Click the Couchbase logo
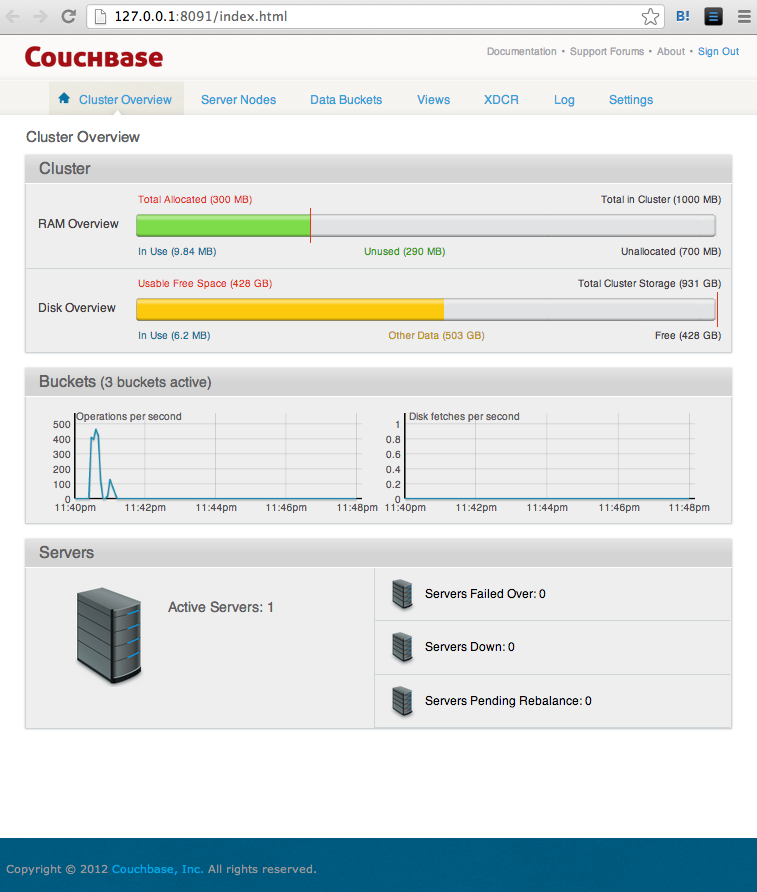The height and width of the screenshot is (892, 757). pos(94,57)
